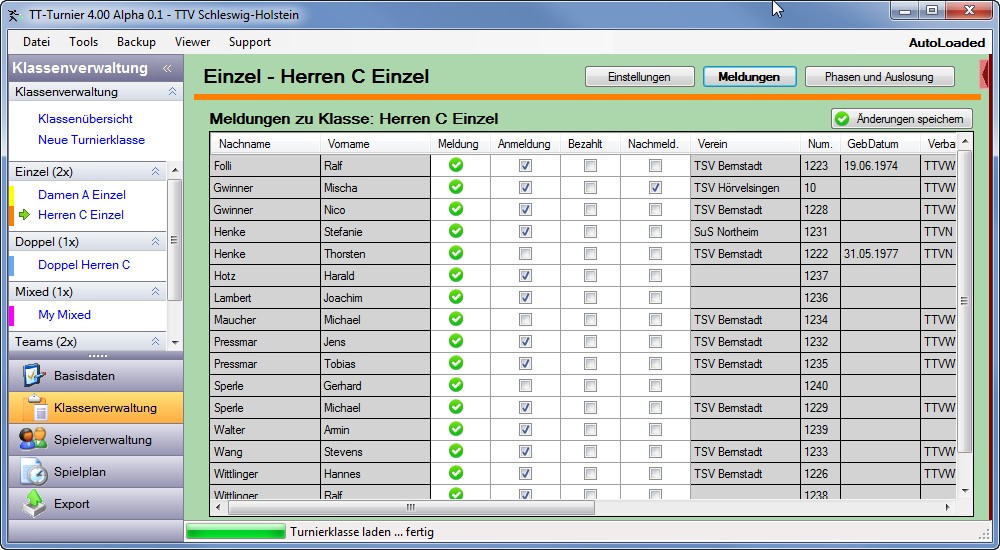This screenshot has height=550, width=1000.
Task: Click the horizontal scrollbar of the table
Action: [500, 507]
